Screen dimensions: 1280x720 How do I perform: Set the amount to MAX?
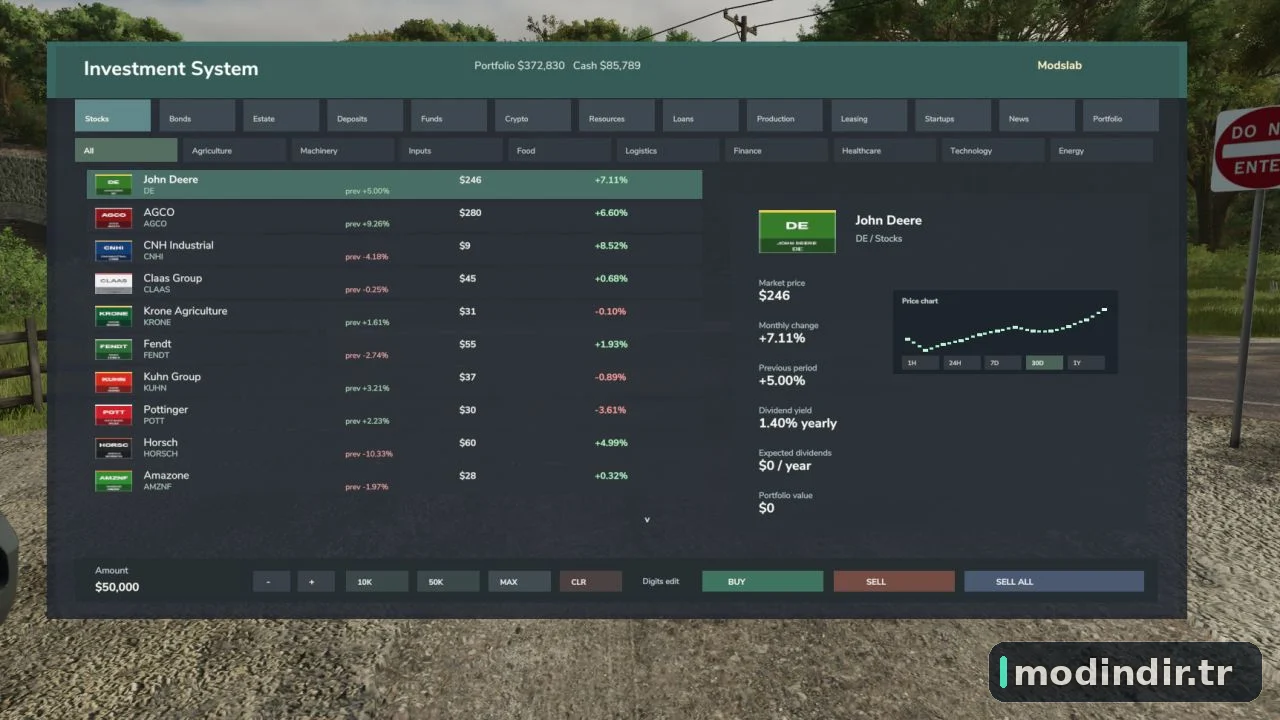coord(519,582)
